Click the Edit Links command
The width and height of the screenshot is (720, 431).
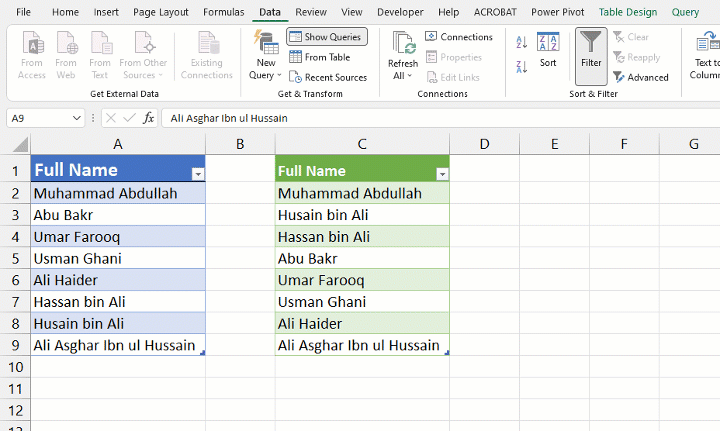point(453,77)
